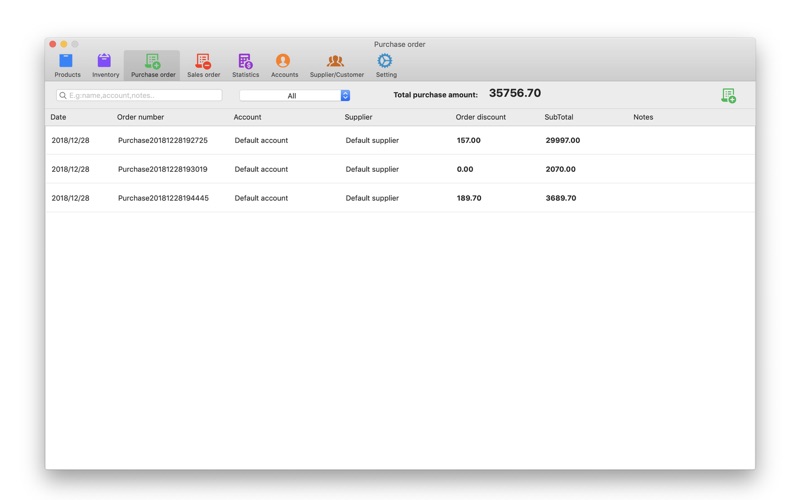Click Default account in the 2070.00 row

click(x=261, y=169)
